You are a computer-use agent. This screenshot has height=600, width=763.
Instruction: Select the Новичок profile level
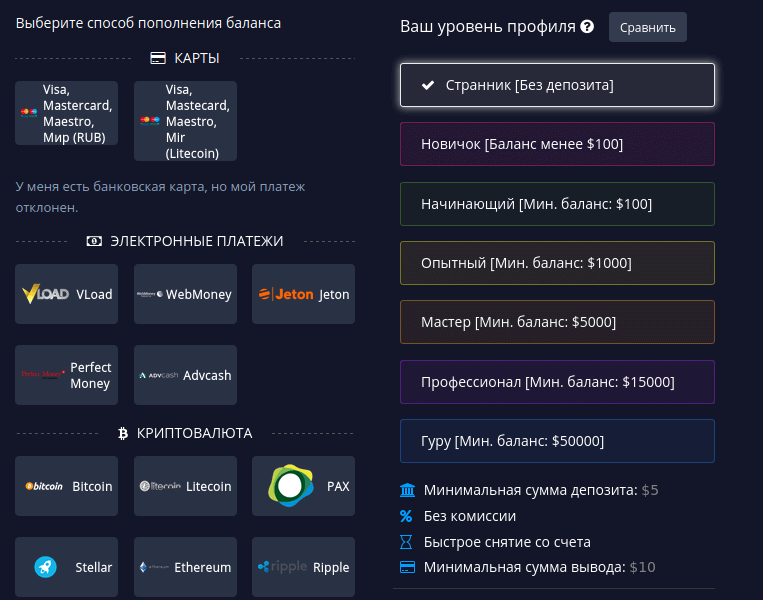point(557,144)
